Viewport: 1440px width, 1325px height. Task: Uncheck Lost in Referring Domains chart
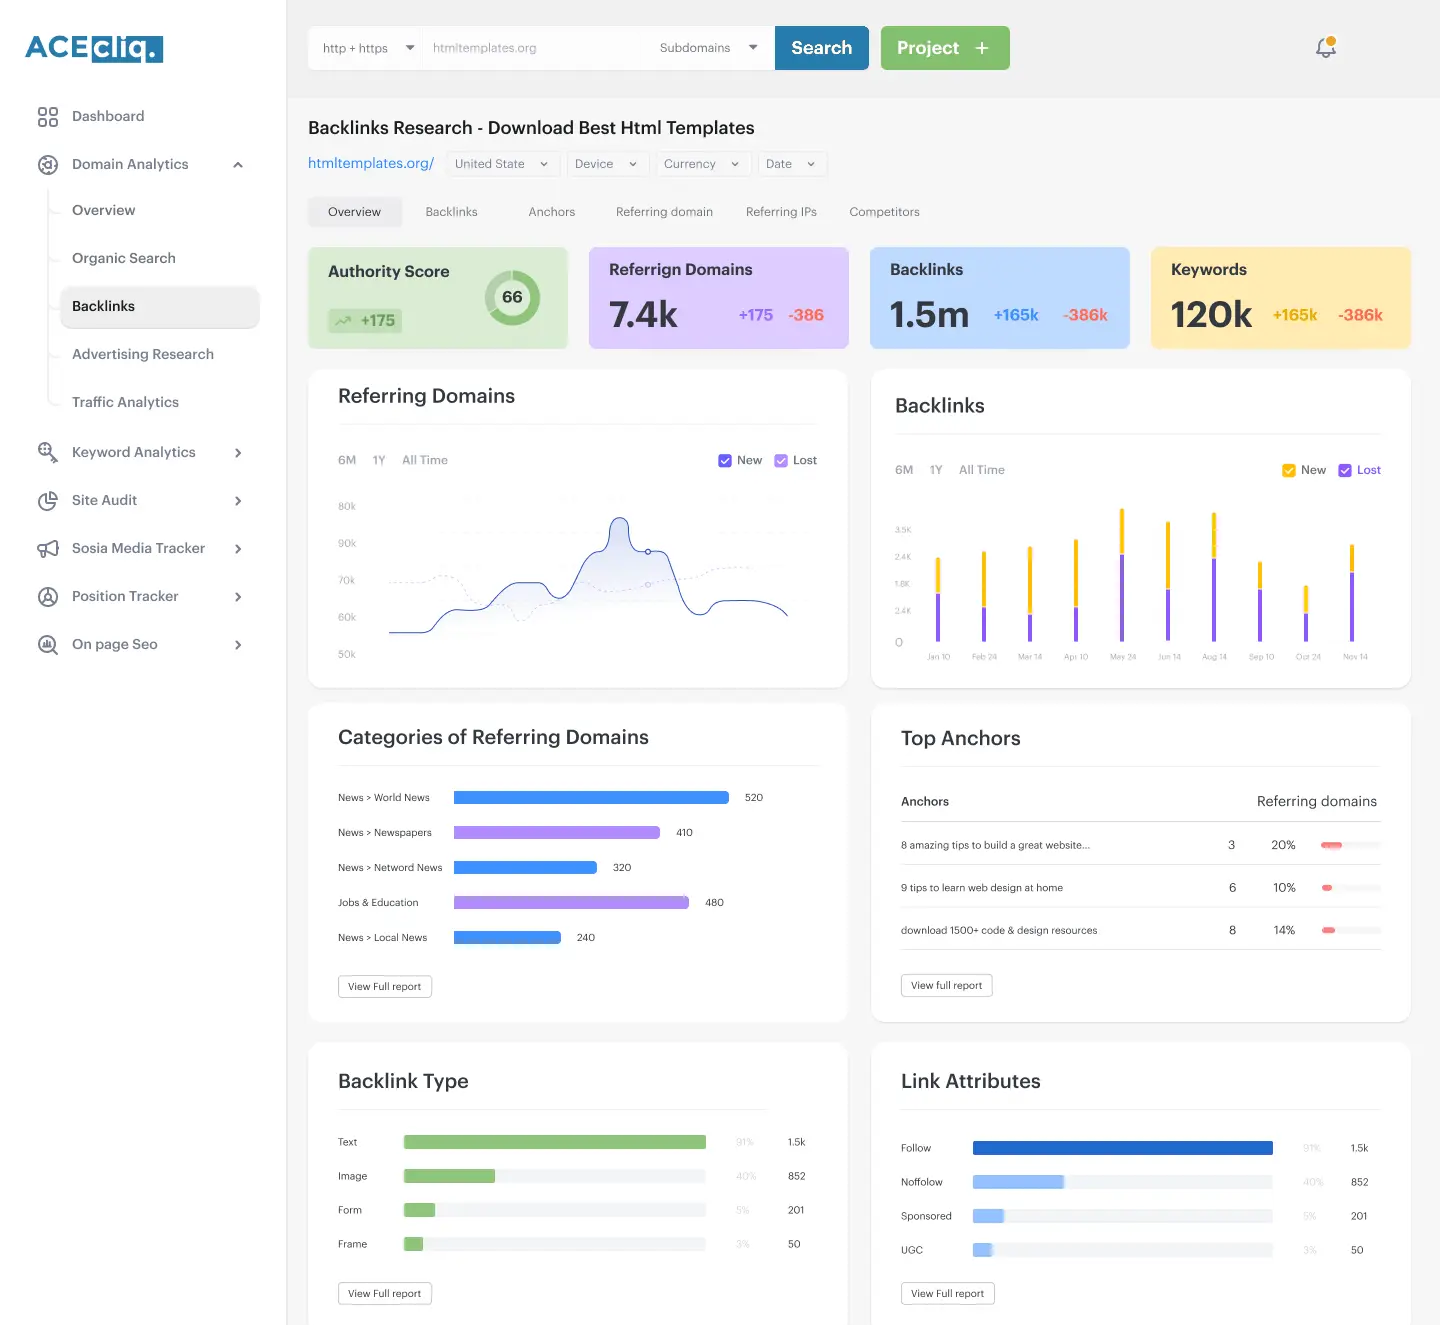pyautogui.click(x=781, y=461)
